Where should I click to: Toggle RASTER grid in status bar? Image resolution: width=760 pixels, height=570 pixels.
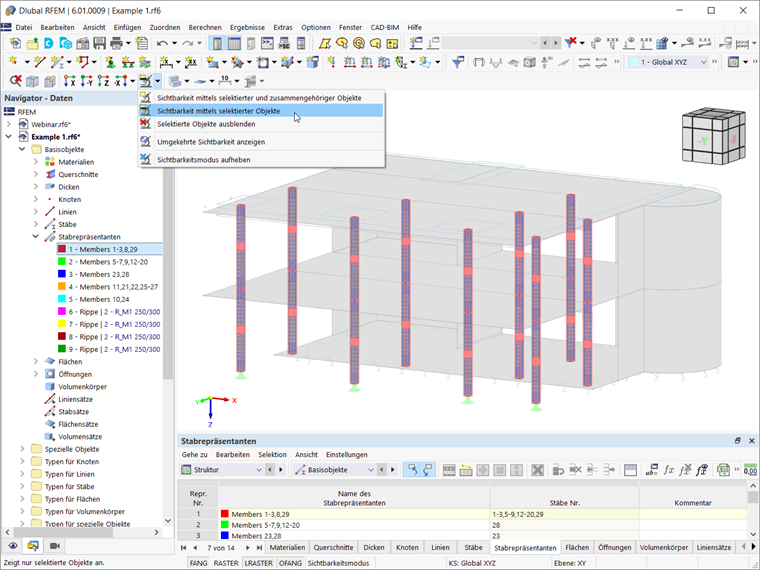(x=226, y=563)
